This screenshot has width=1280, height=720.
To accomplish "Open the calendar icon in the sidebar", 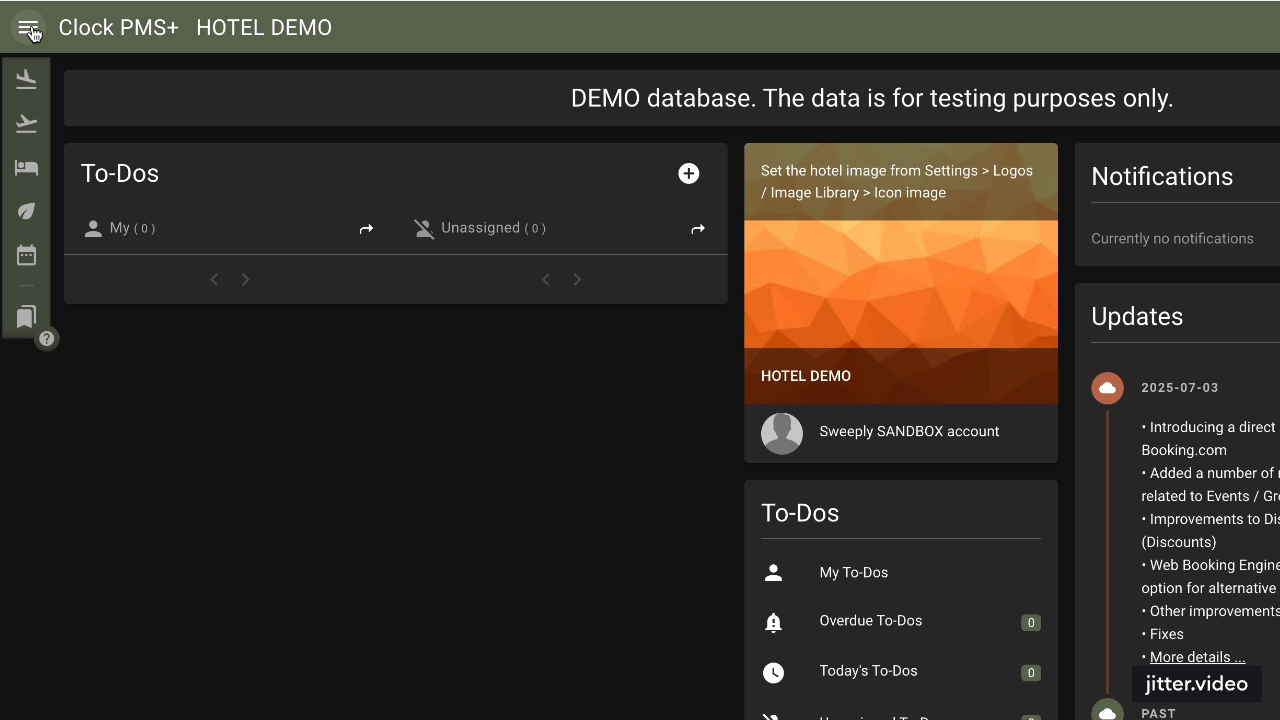I will pyautogui.click(x=26, y=255).
